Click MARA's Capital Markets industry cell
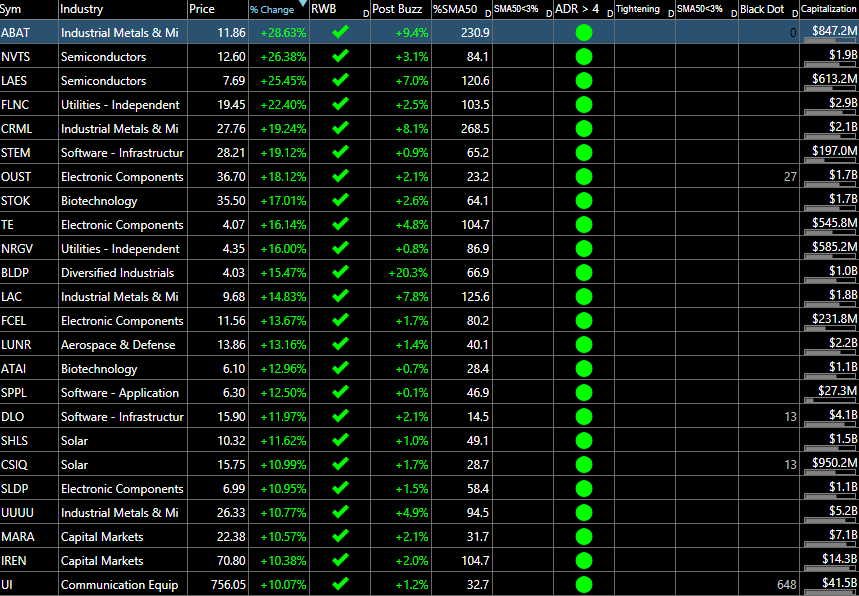The image size is (859, 596). pyautogui.click(x=123, y=537)
